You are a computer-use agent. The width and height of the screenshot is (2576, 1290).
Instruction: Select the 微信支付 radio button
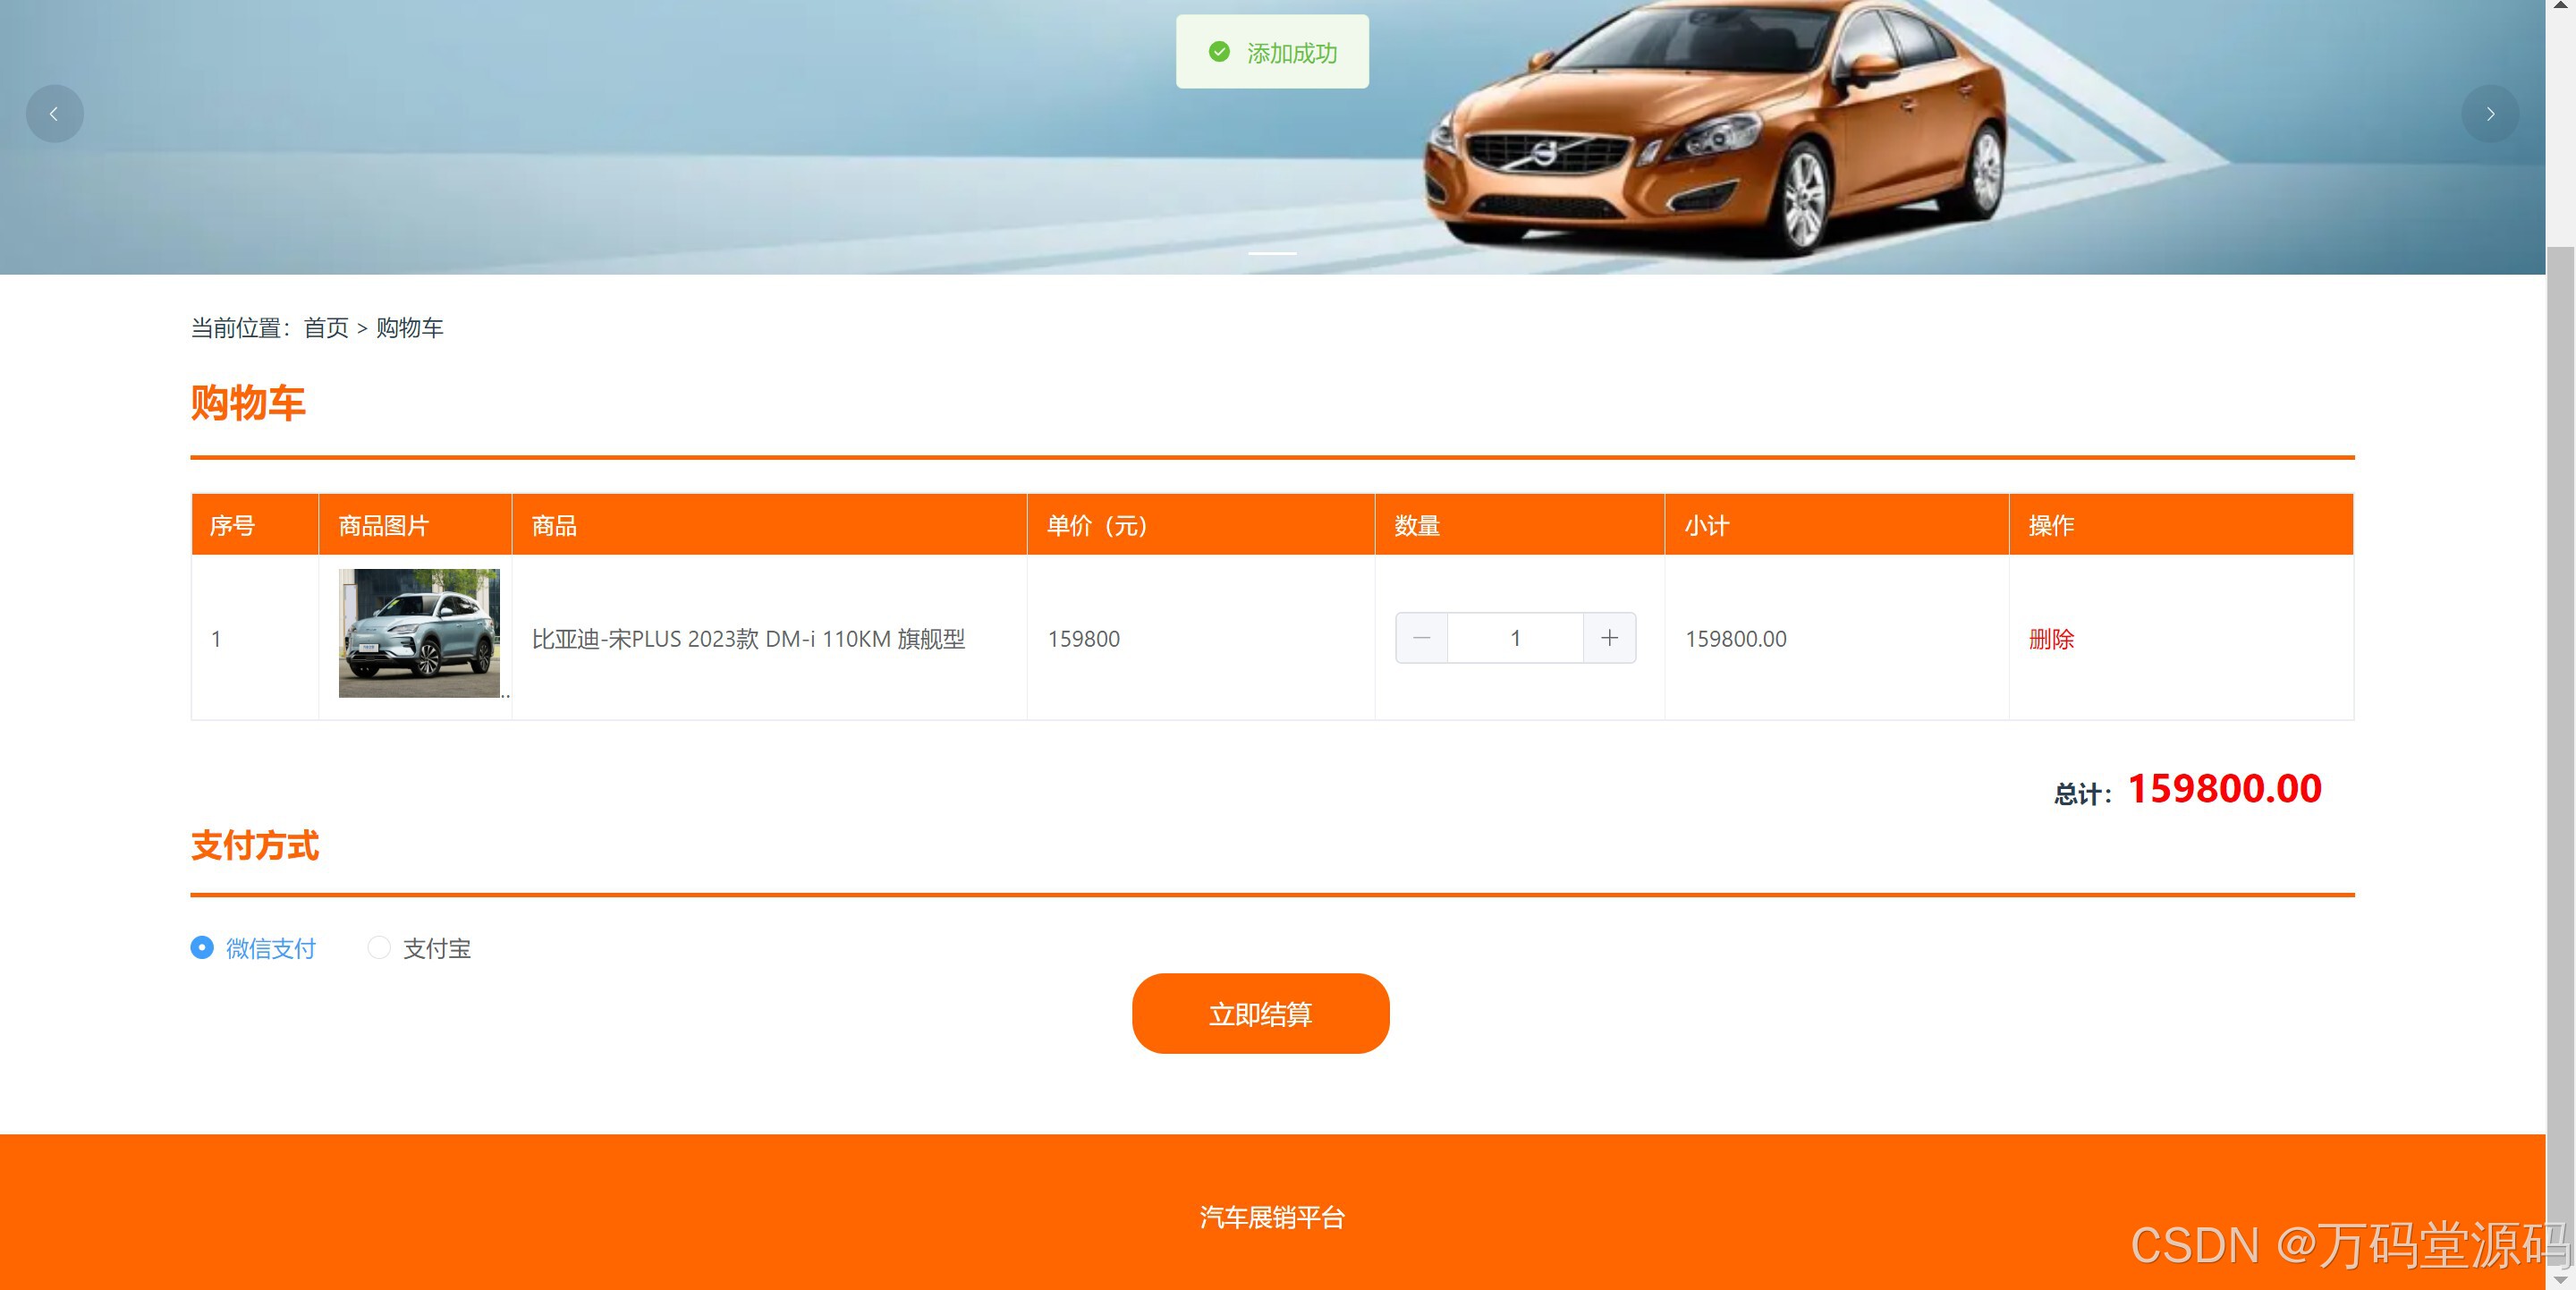point(202,947)
